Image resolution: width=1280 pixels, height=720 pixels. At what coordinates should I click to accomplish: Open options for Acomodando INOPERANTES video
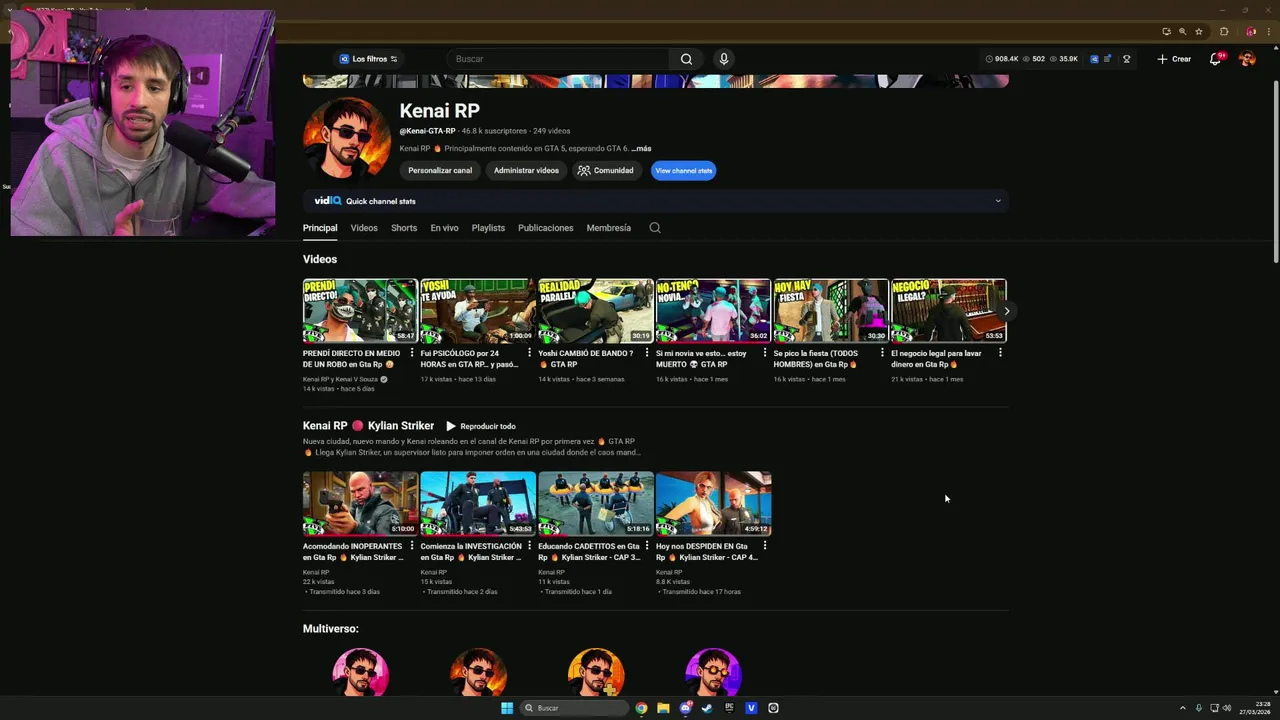pos(411,546)
